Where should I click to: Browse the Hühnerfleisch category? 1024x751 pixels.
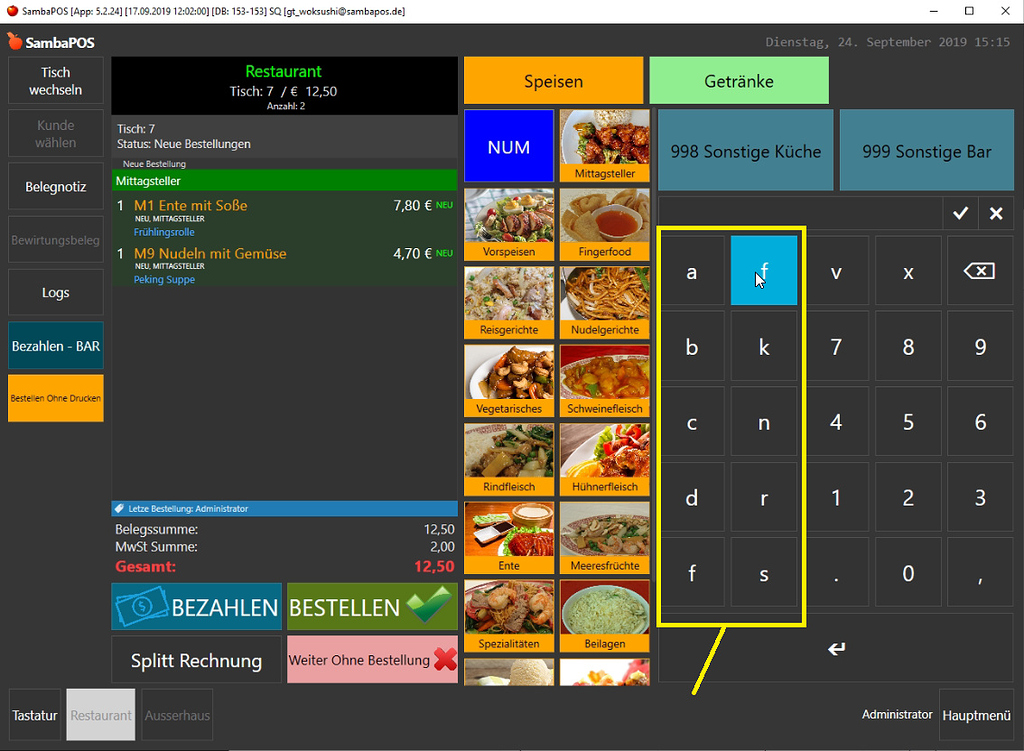[x=604, y=458]
